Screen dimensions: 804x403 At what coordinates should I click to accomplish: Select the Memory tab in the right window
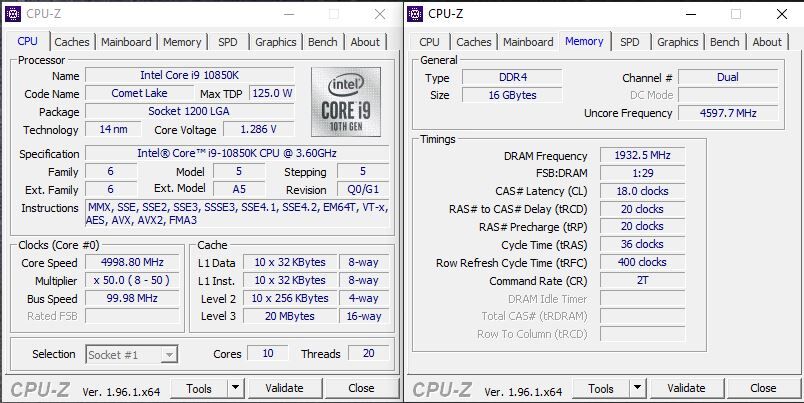coord(584,41)
